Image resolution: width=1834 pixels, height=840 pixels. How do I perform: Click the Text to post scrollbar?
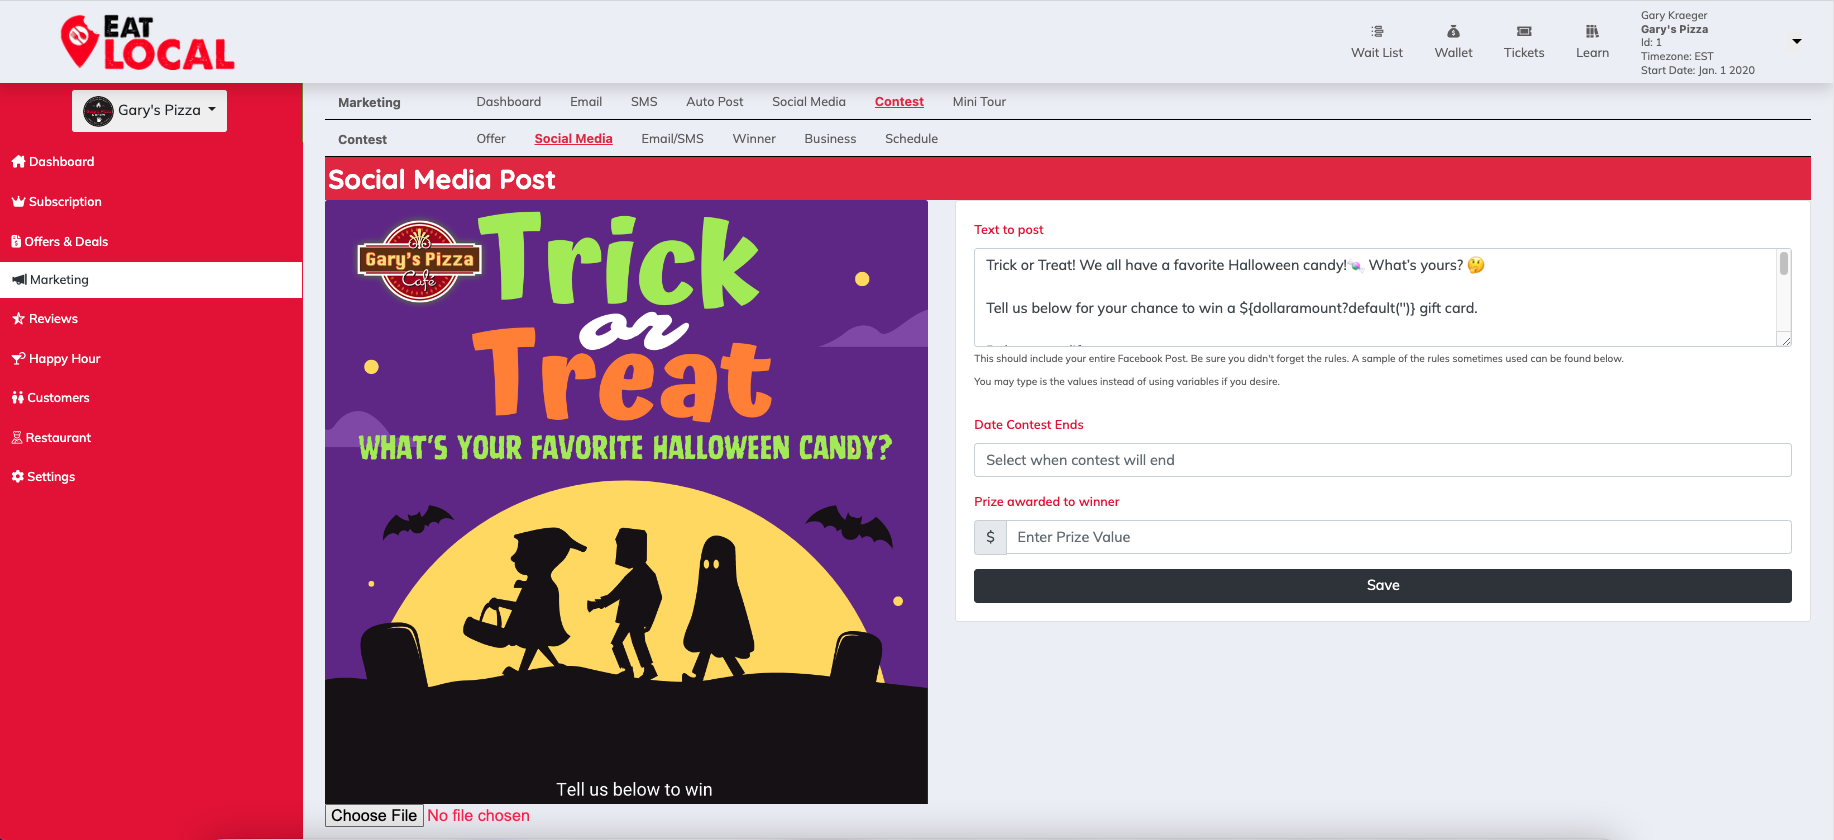[x=1783, y=297]
